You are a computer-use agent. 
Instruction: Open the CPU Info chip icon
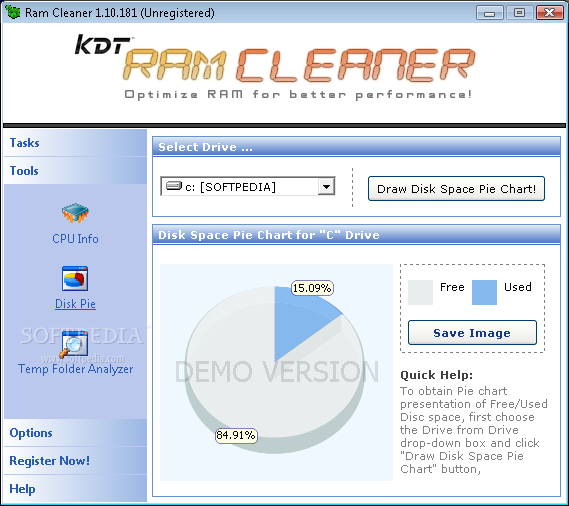[75, 213]
